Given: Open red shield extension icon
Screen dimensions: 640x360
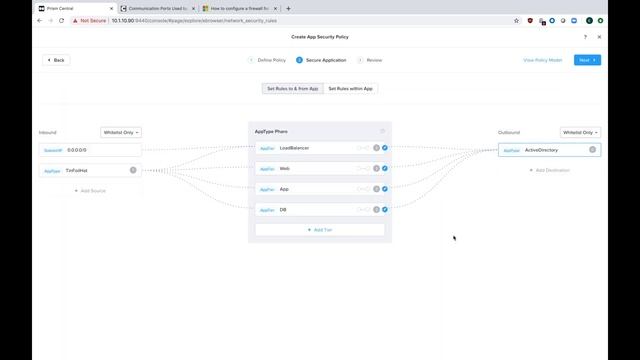Looking at the screenshot, I should coord(530,20).
